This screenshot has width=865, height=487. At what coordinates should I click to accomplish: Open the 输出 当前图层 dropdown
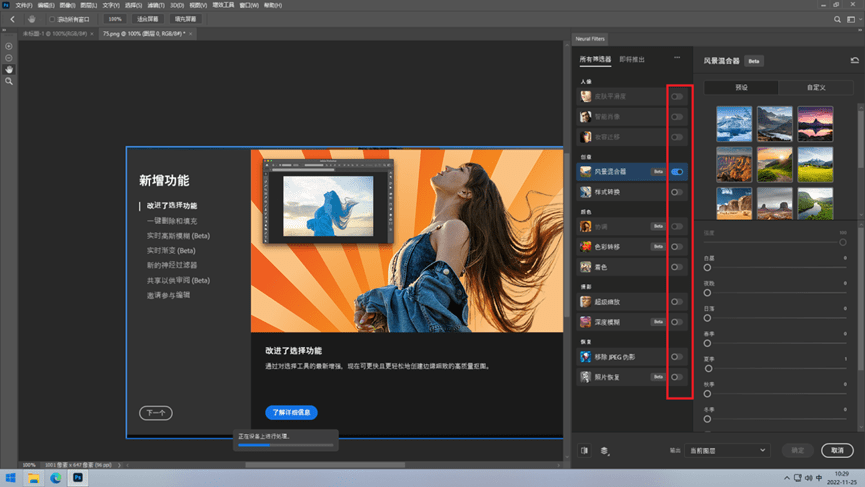(727, 450)
